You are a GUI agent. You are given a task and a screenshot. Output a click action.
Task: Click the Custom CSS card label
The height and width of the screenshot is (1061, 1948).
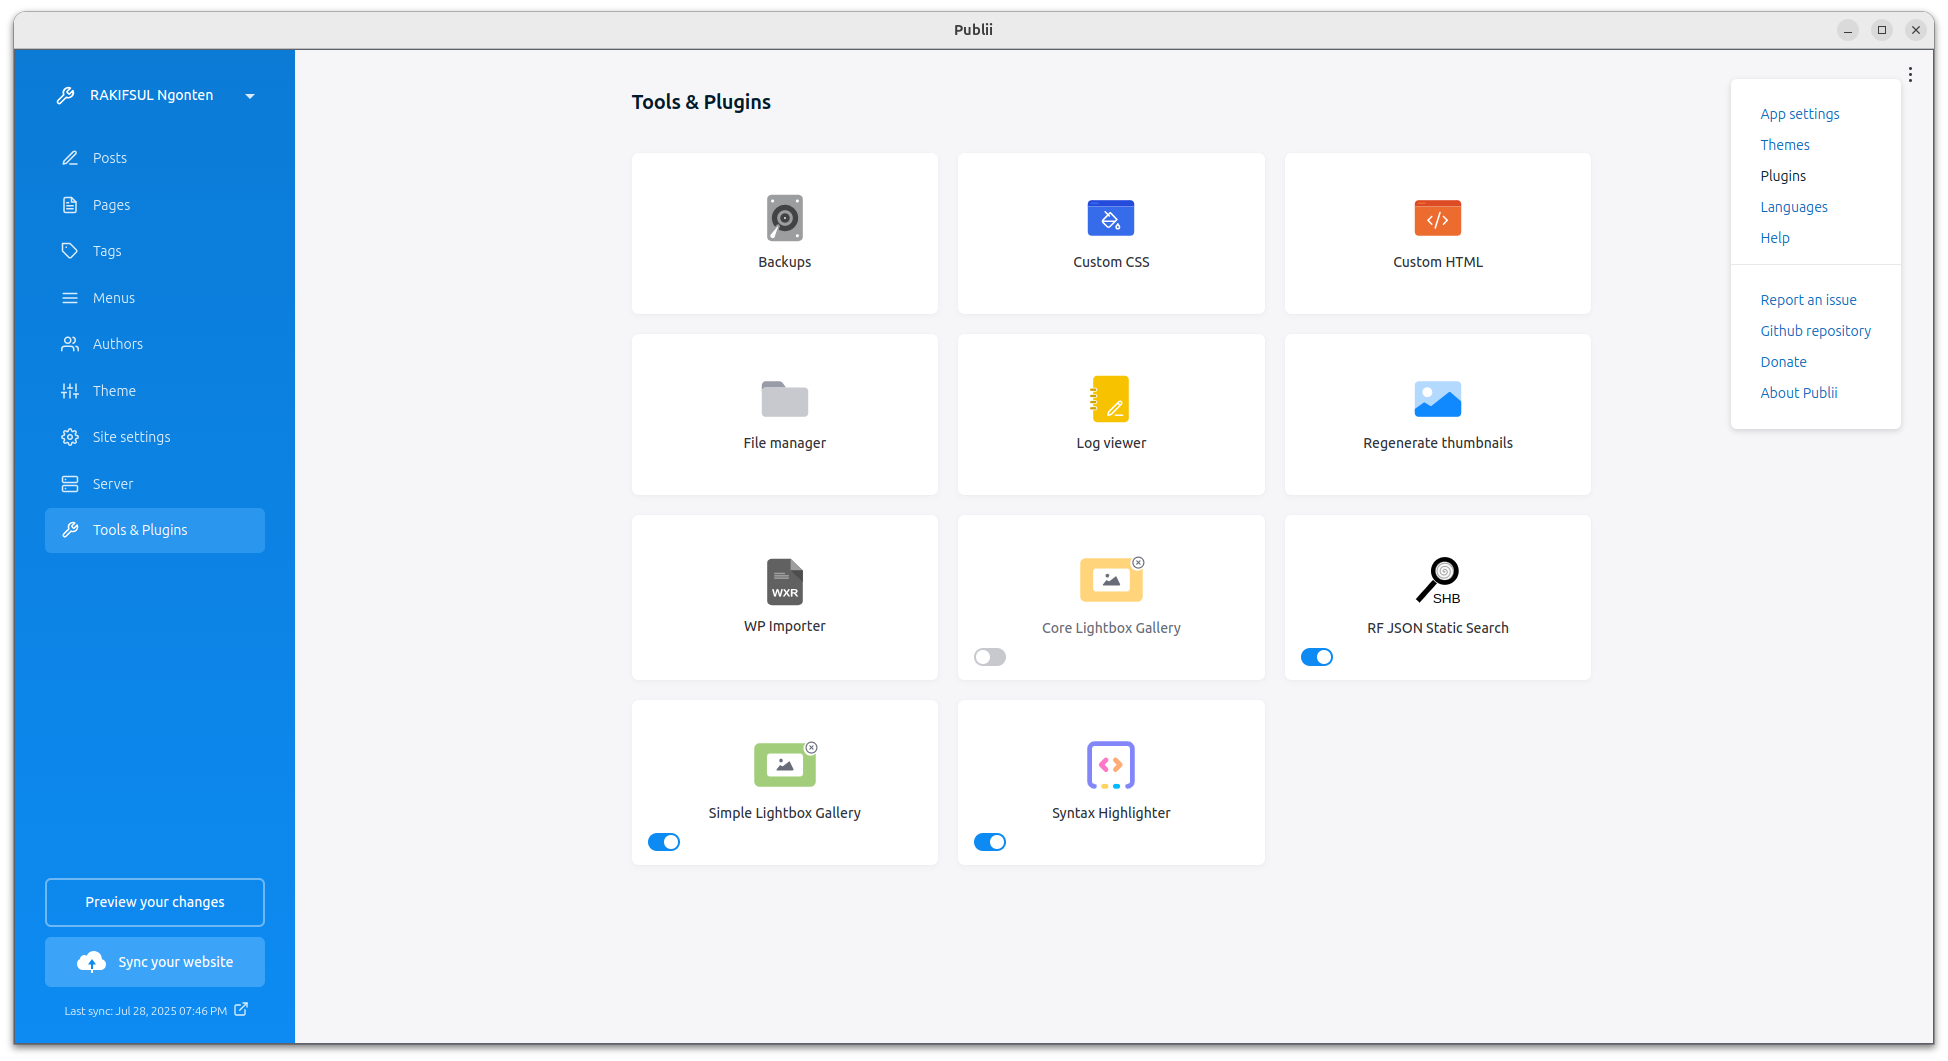[x=1110, y=262]
